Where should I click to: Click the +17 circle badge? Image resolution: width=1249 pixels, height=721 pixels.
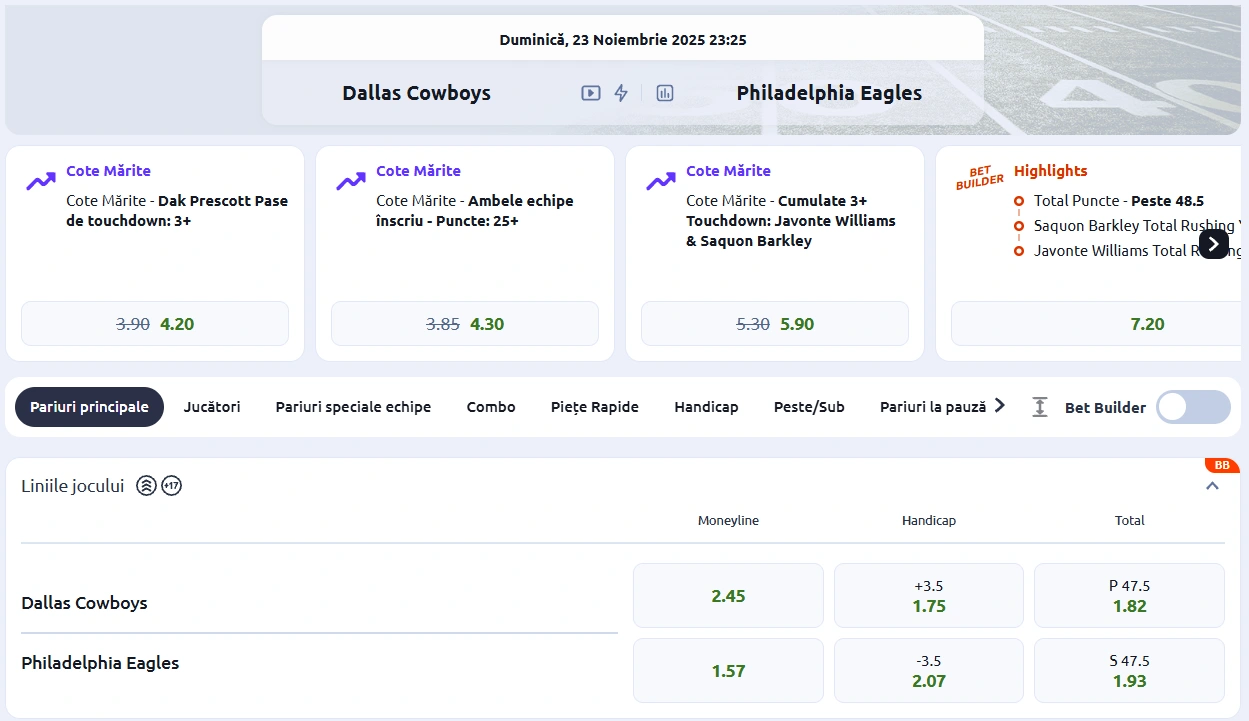point(172,486)
